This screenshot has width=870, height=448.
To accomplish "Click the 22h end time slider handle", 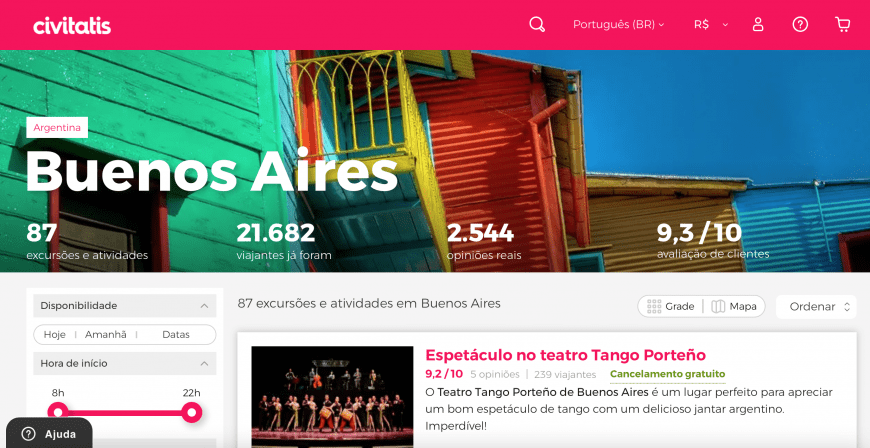I will (x=192, y=412).
